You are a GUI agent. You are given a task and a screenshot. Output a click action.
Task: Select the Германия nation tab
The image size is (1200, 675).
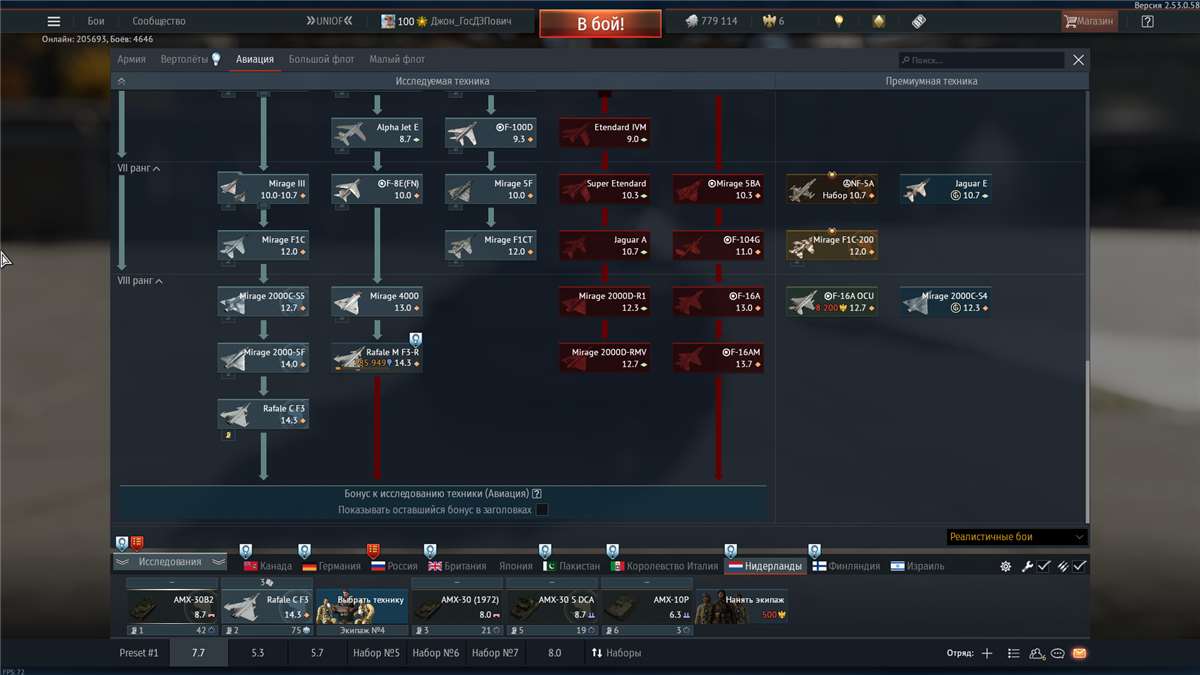[331, 566]
